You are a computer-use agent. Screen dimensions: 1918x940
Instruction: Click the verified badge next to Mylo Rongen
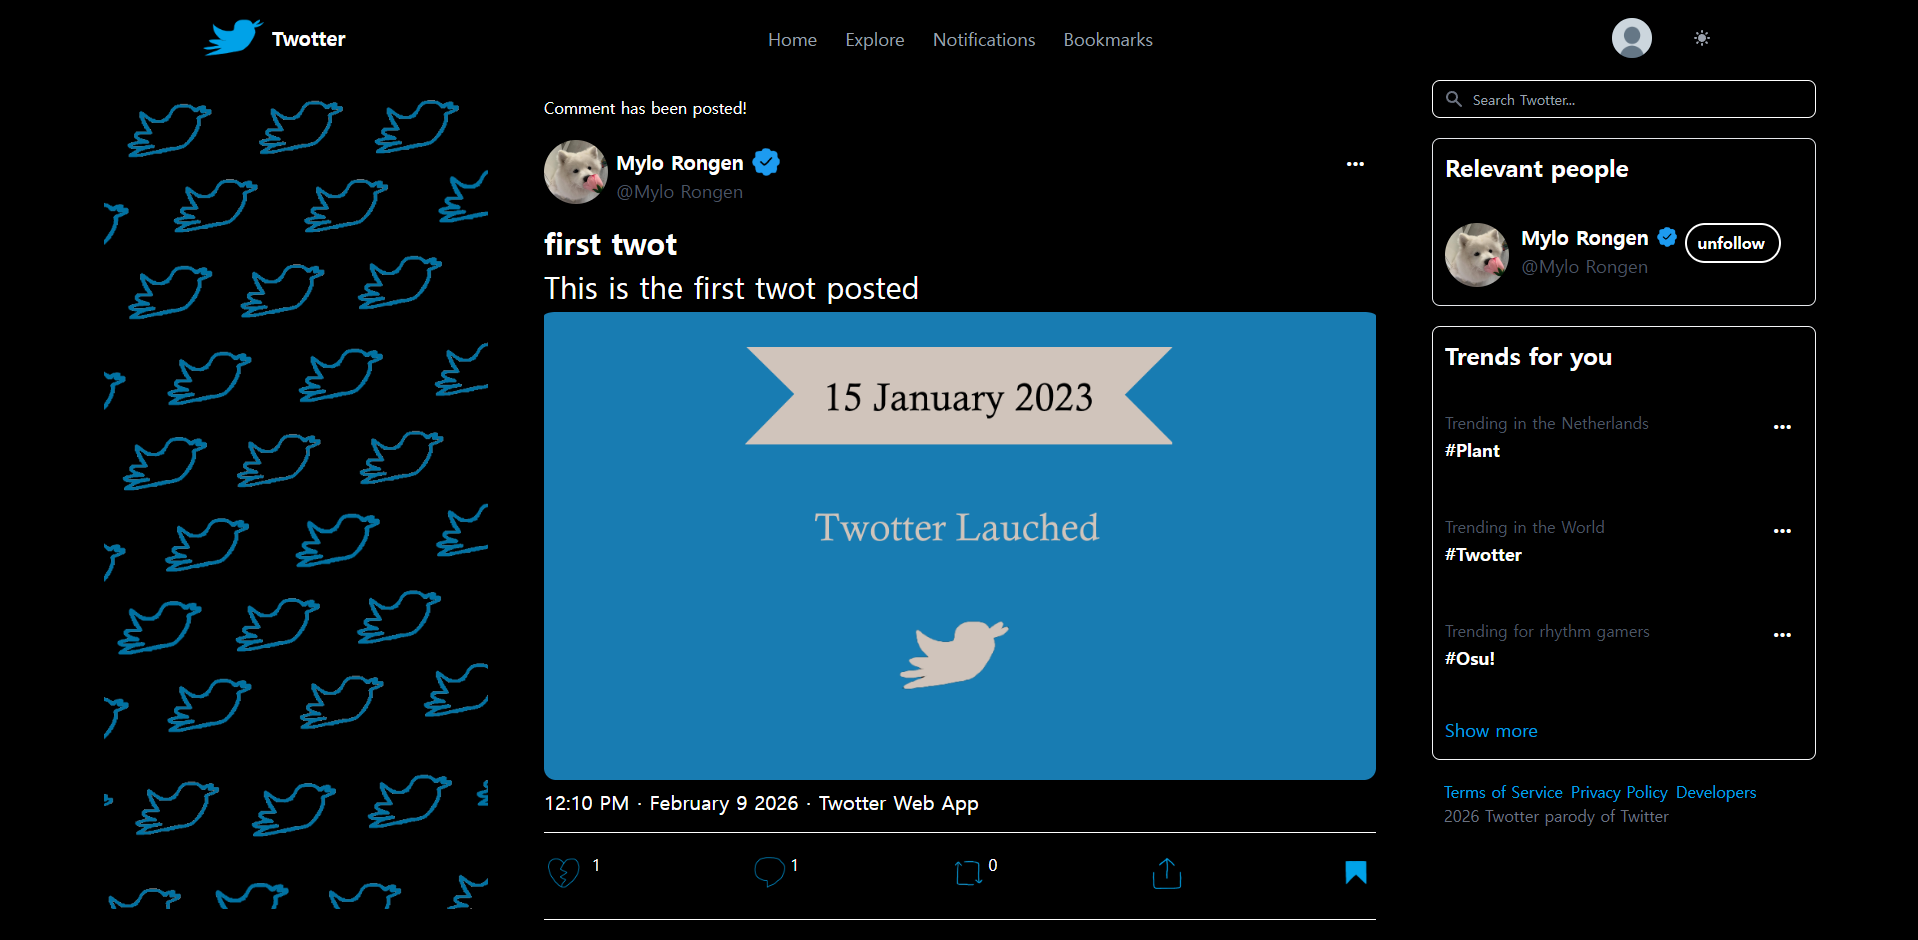click(x=765, y=161)
